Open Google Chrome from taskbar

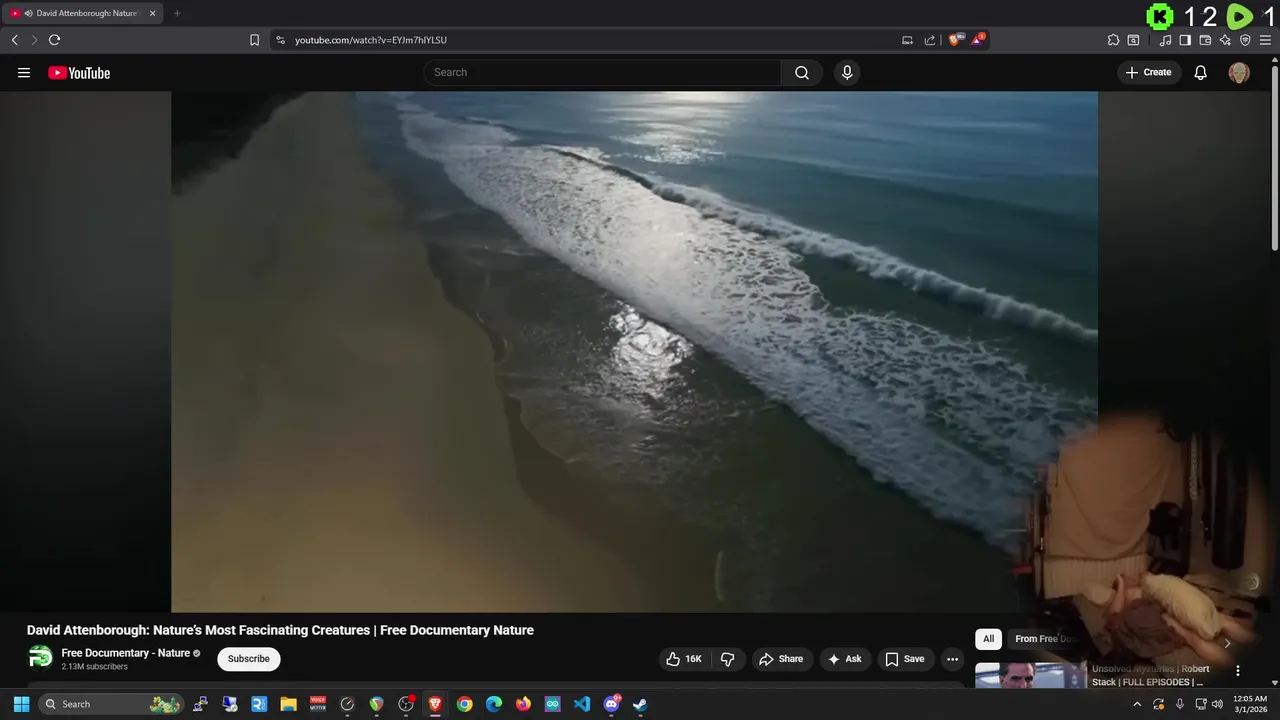[x=464, y=704]
